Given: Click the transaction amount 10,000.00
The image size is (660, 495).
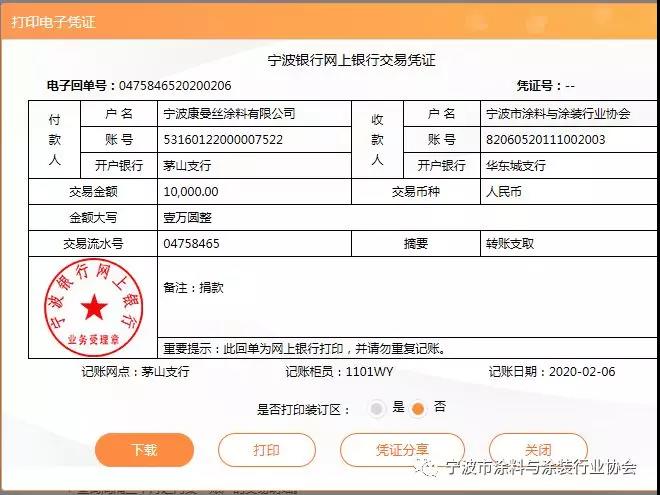Looking at the screenshot, I should coord(191,191).
